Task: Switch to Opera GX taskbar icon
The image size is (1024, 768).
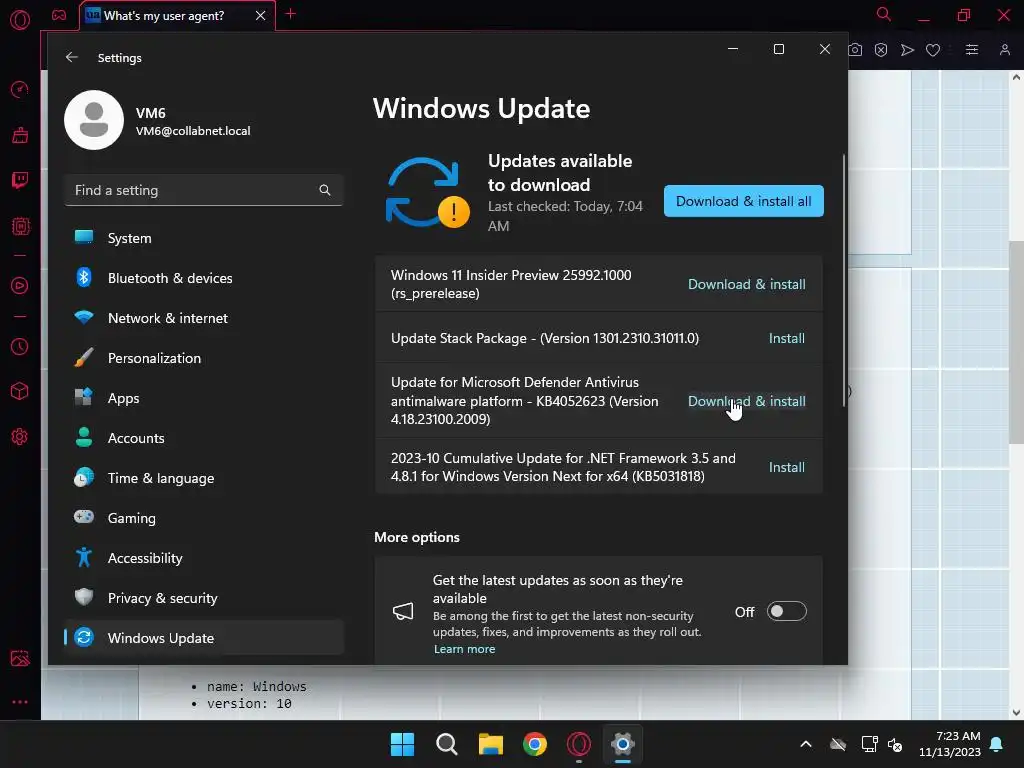Action: [579, 744]
